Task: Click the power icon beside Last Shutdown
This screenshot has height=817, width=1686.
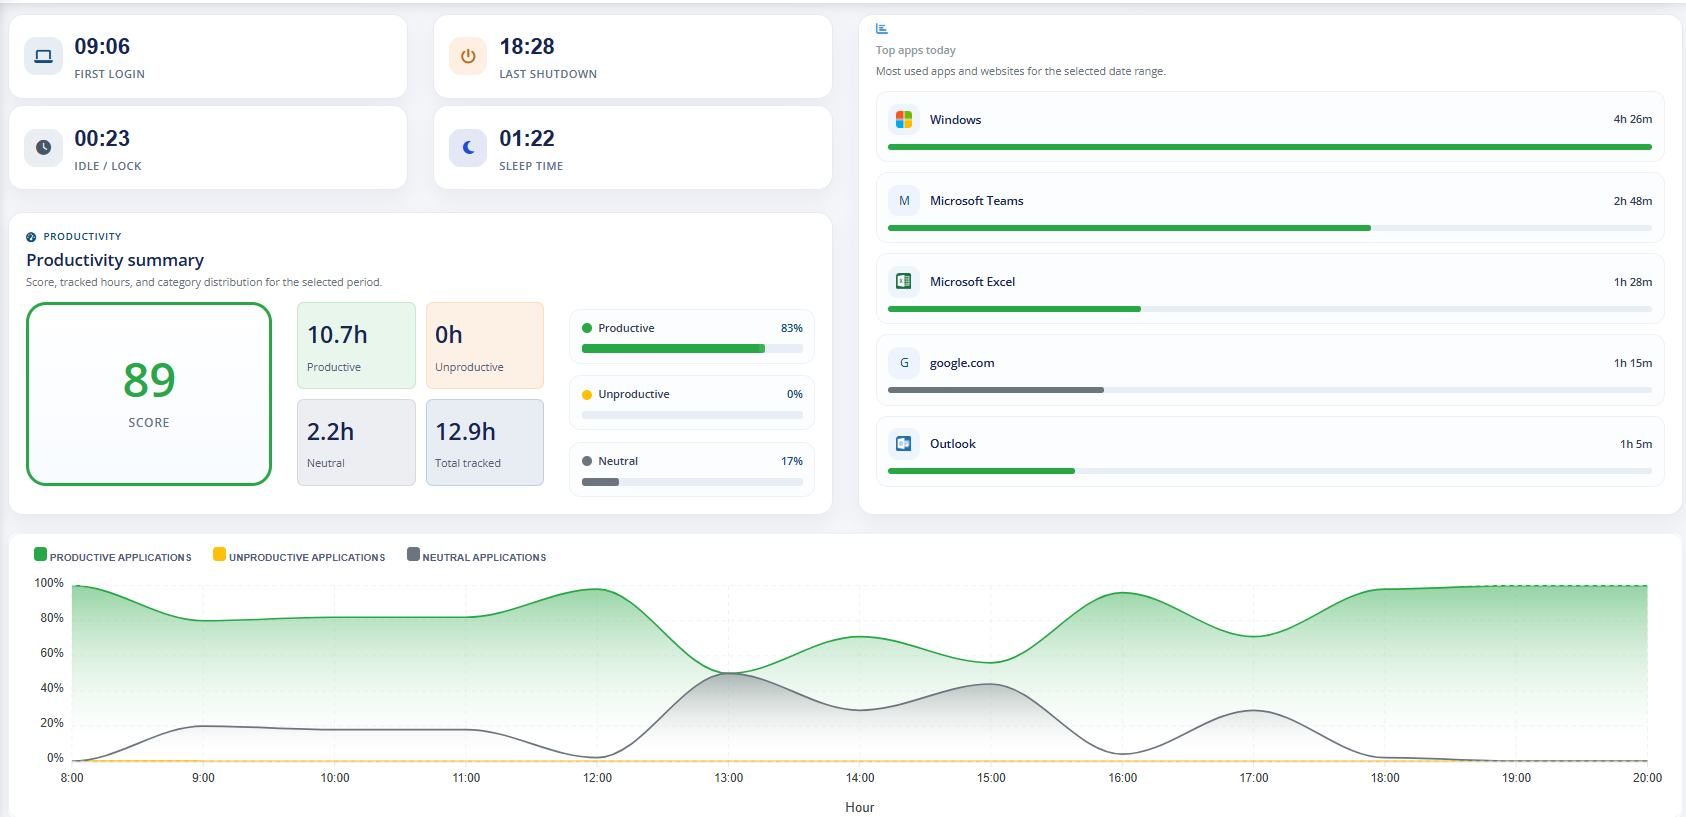Action: (468, 56)
